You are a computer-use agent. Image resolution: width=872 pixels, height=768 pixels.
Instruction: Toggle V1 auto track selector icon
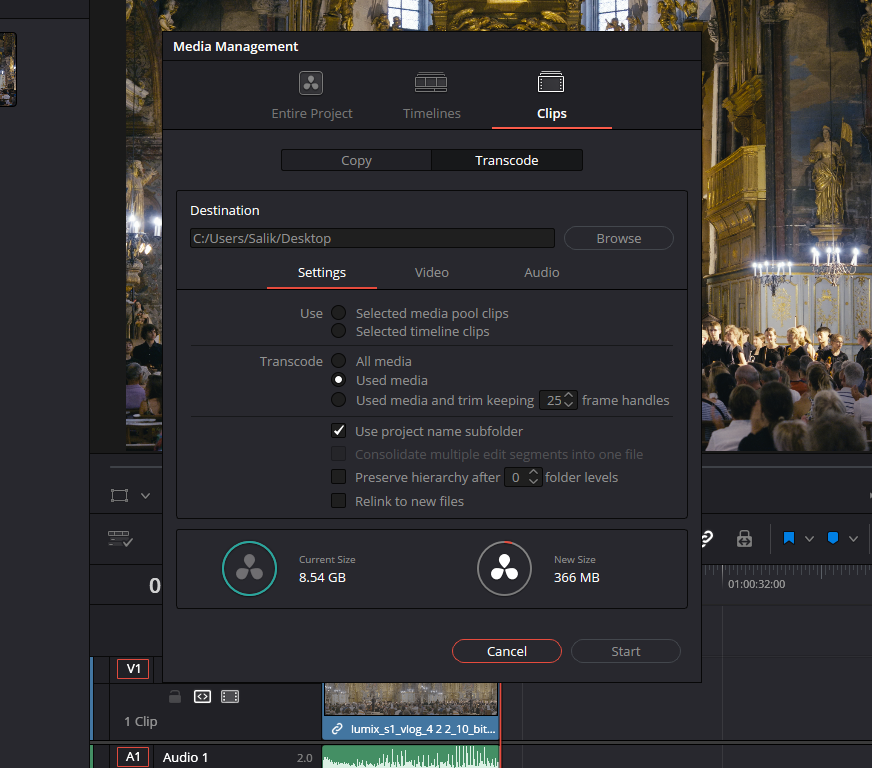click(202, 696)
